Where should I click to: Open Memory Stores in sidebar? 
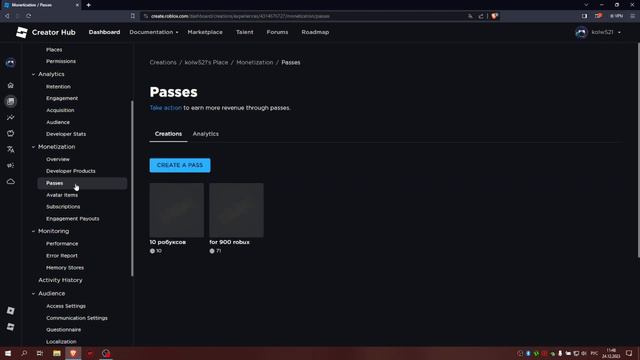65,268
